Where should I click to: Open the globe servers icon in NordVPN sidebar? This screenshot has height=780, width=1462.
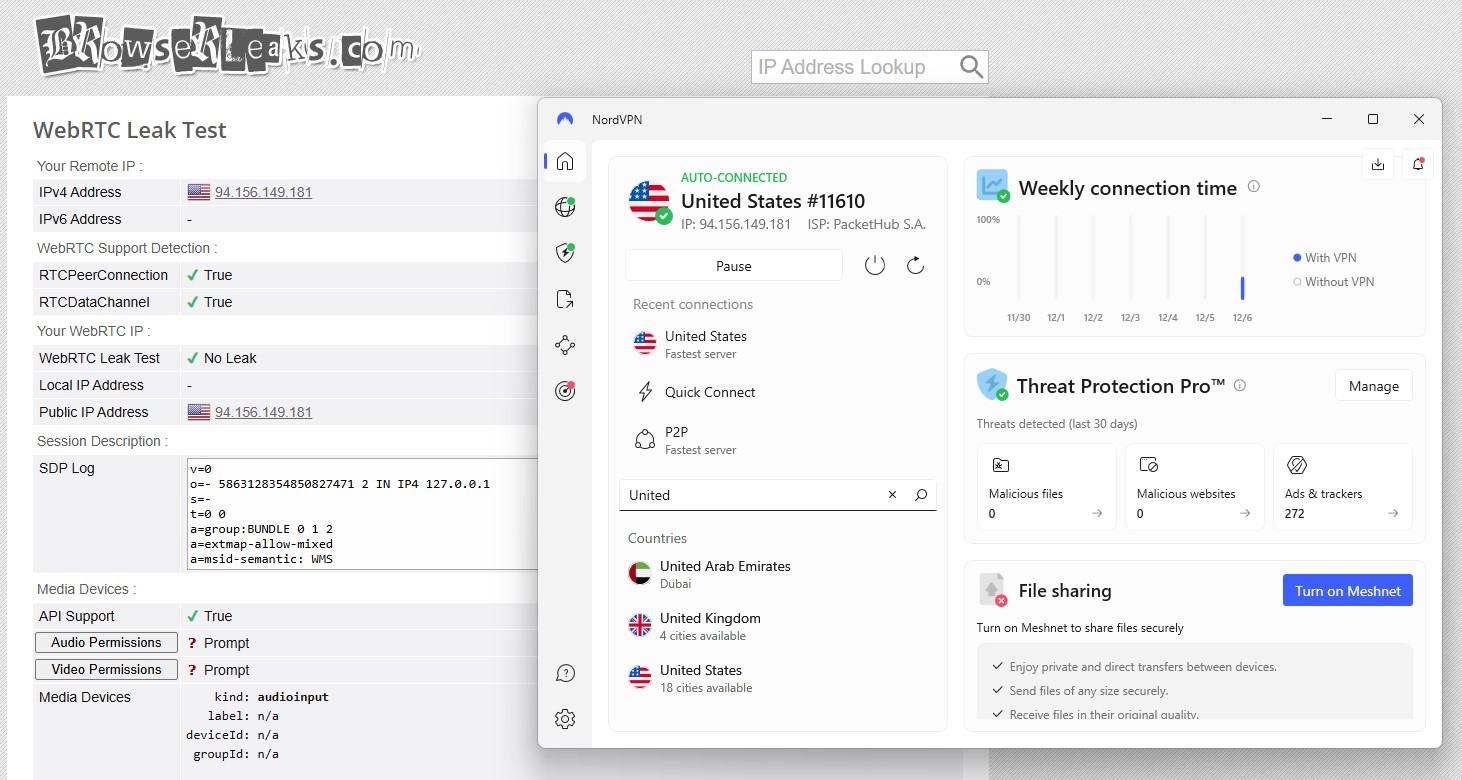pos(565,207)
